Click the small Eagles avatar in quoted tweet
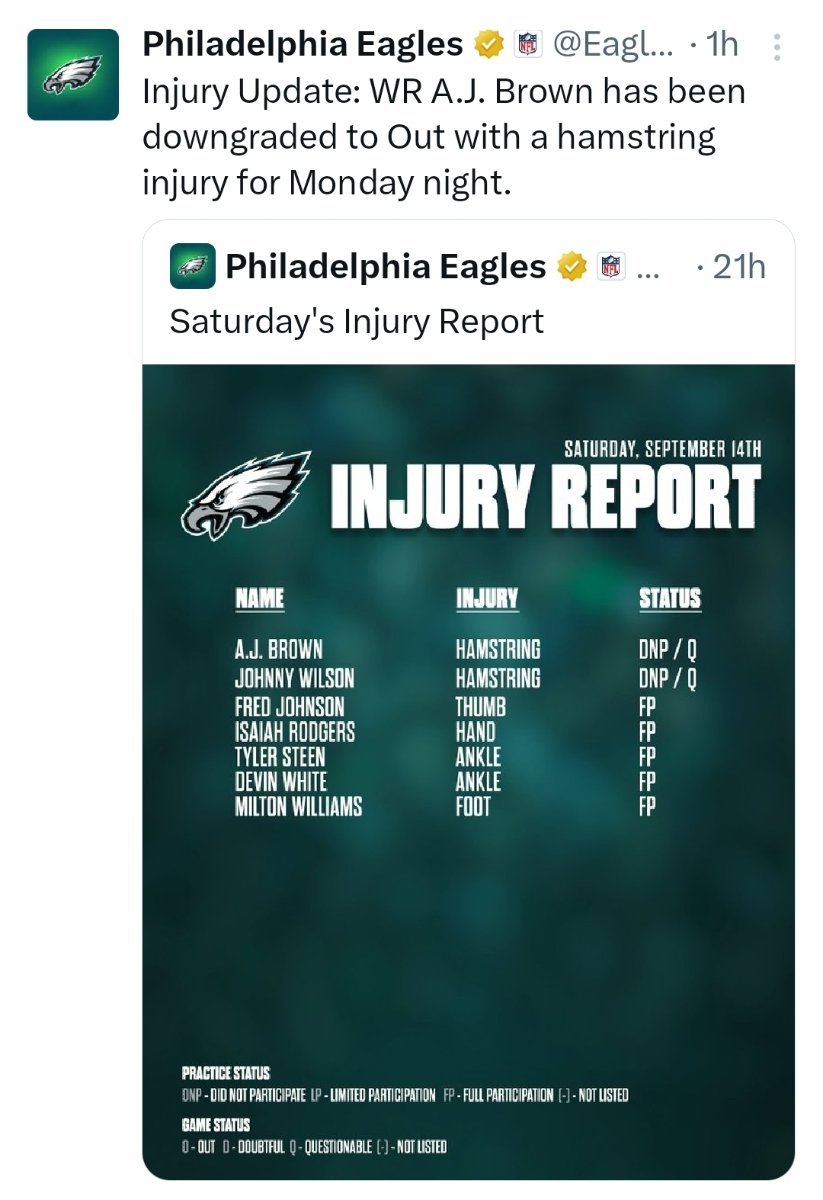Viewport: 823px width, 1200px height. pyautogui.click(x=191, y=267)
